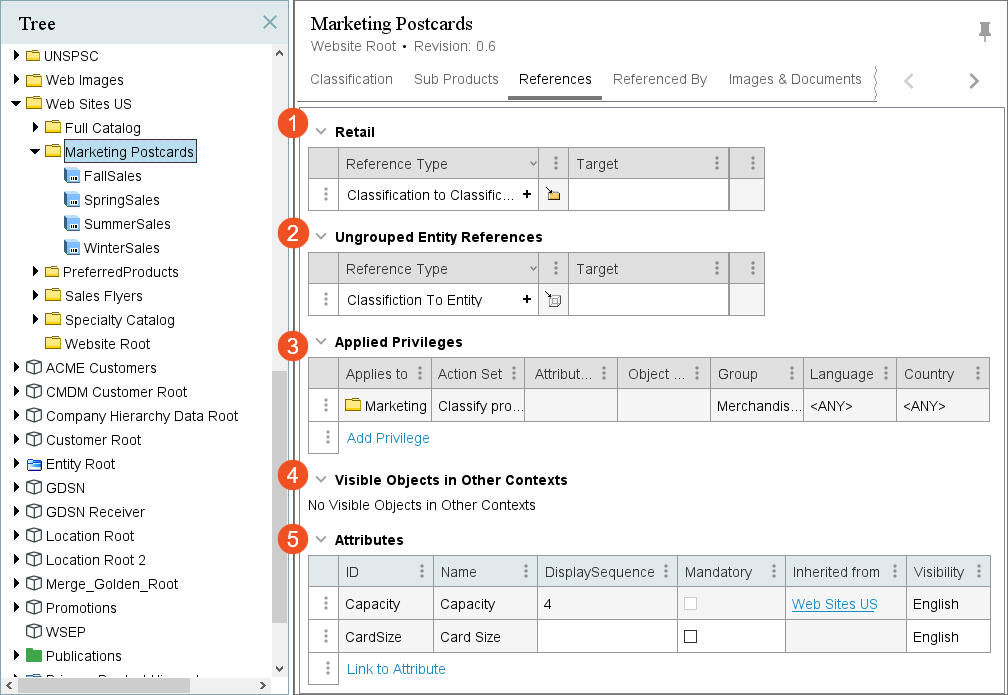Open the Web Sites US inherited link
Viewport: 1008px width, 695px height.
tap(834, 604)
